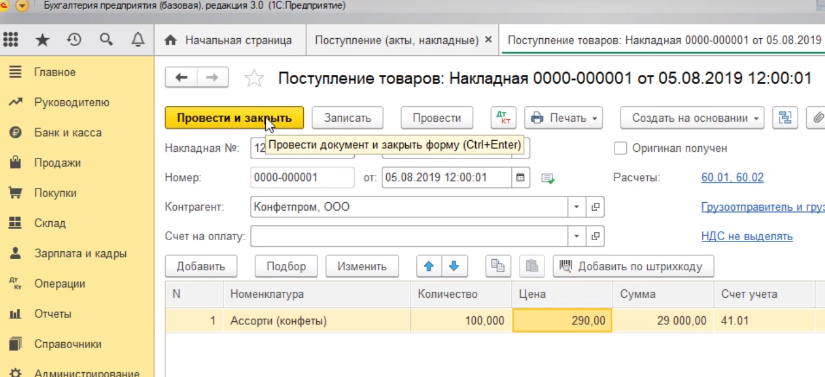Viewport: 825px width, 377px height.
Task: Click the Номер field 0000-000001
Action: pos(303,178)
